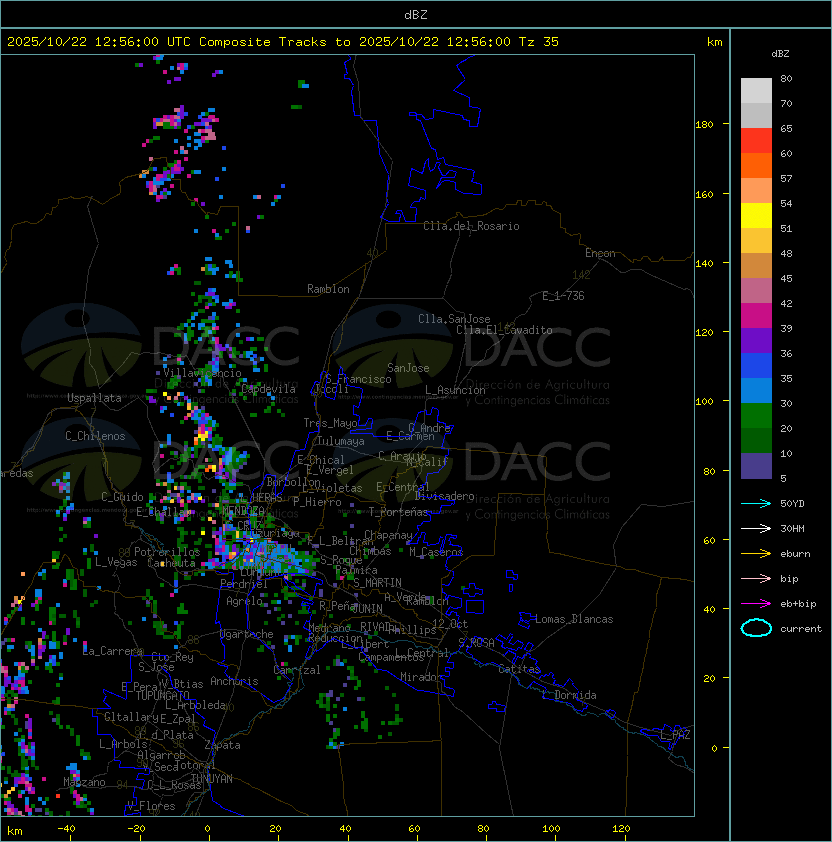Click the 'Lomas_Blancas' place label
This screenshot has width=832, height=842.
point(574,619)
